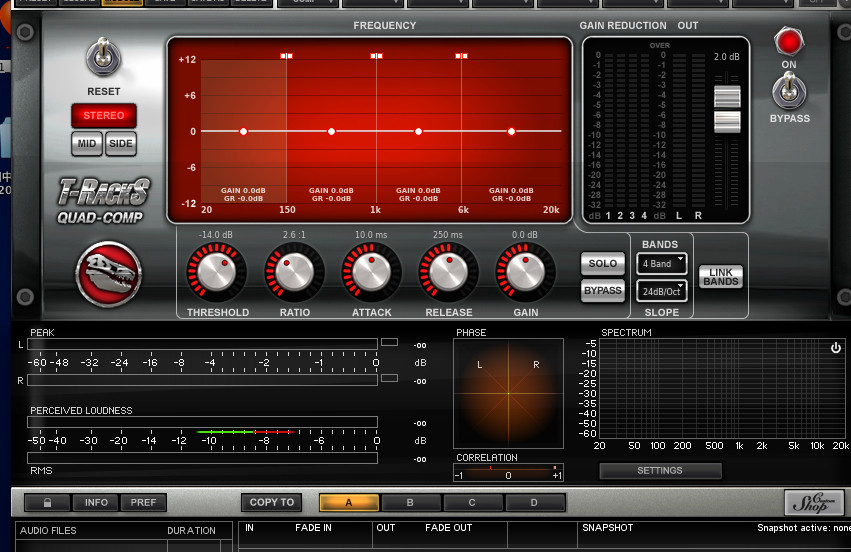851x552 pixels.
Task: Click the spectrum analyzer power icon
Action: tap(835, 348)
